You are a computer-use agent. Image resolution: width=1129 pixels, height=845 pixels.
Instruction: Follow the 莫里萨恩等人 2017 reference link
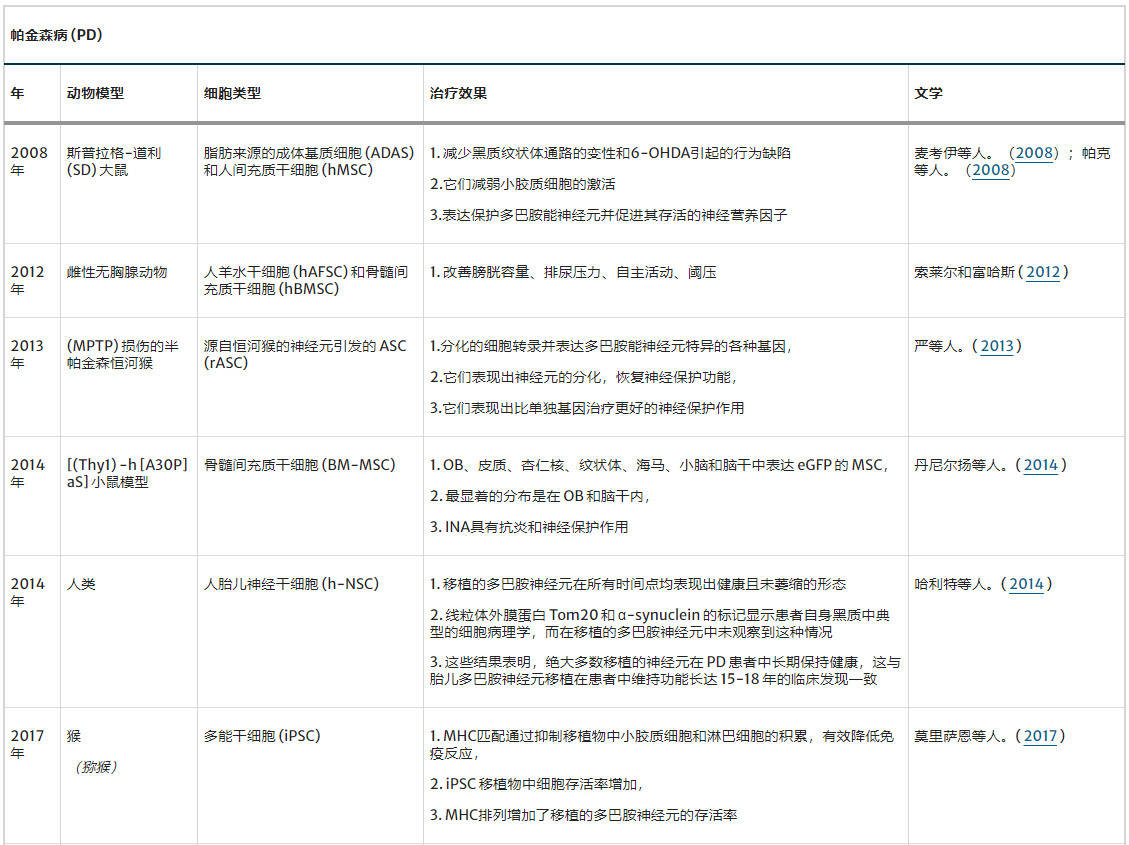[1039, 736]
